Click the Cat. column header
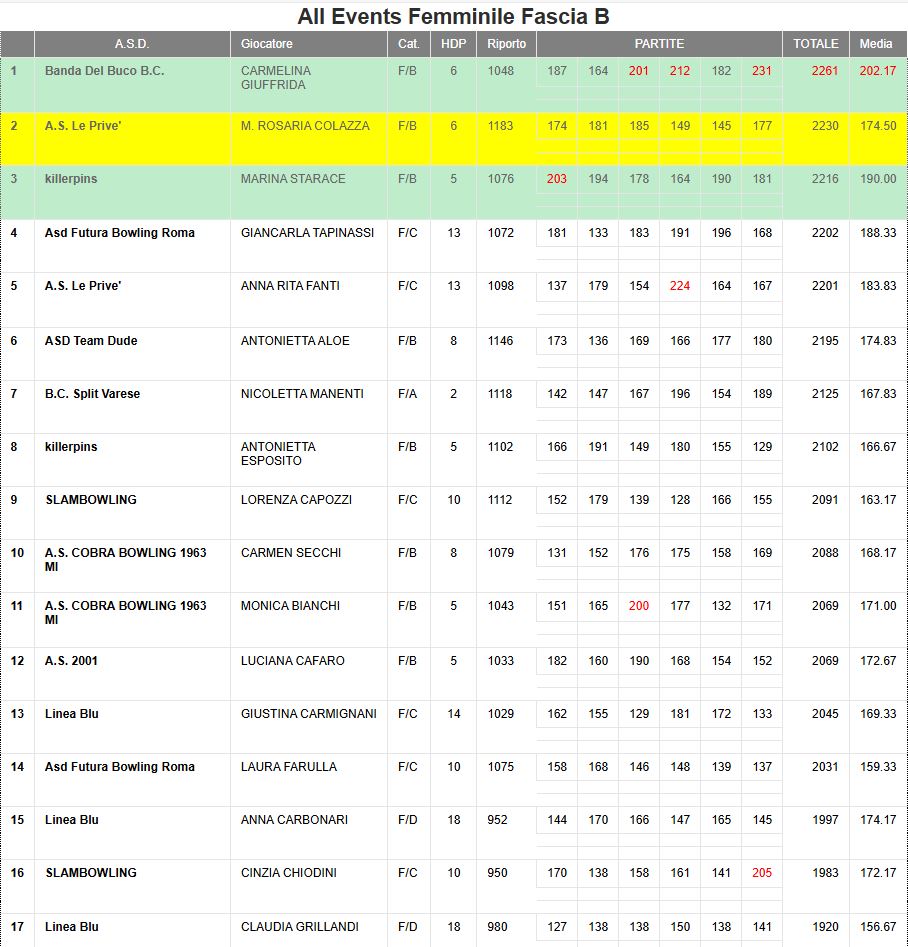This screenshot has height=947, width=908. pos(408,44)
